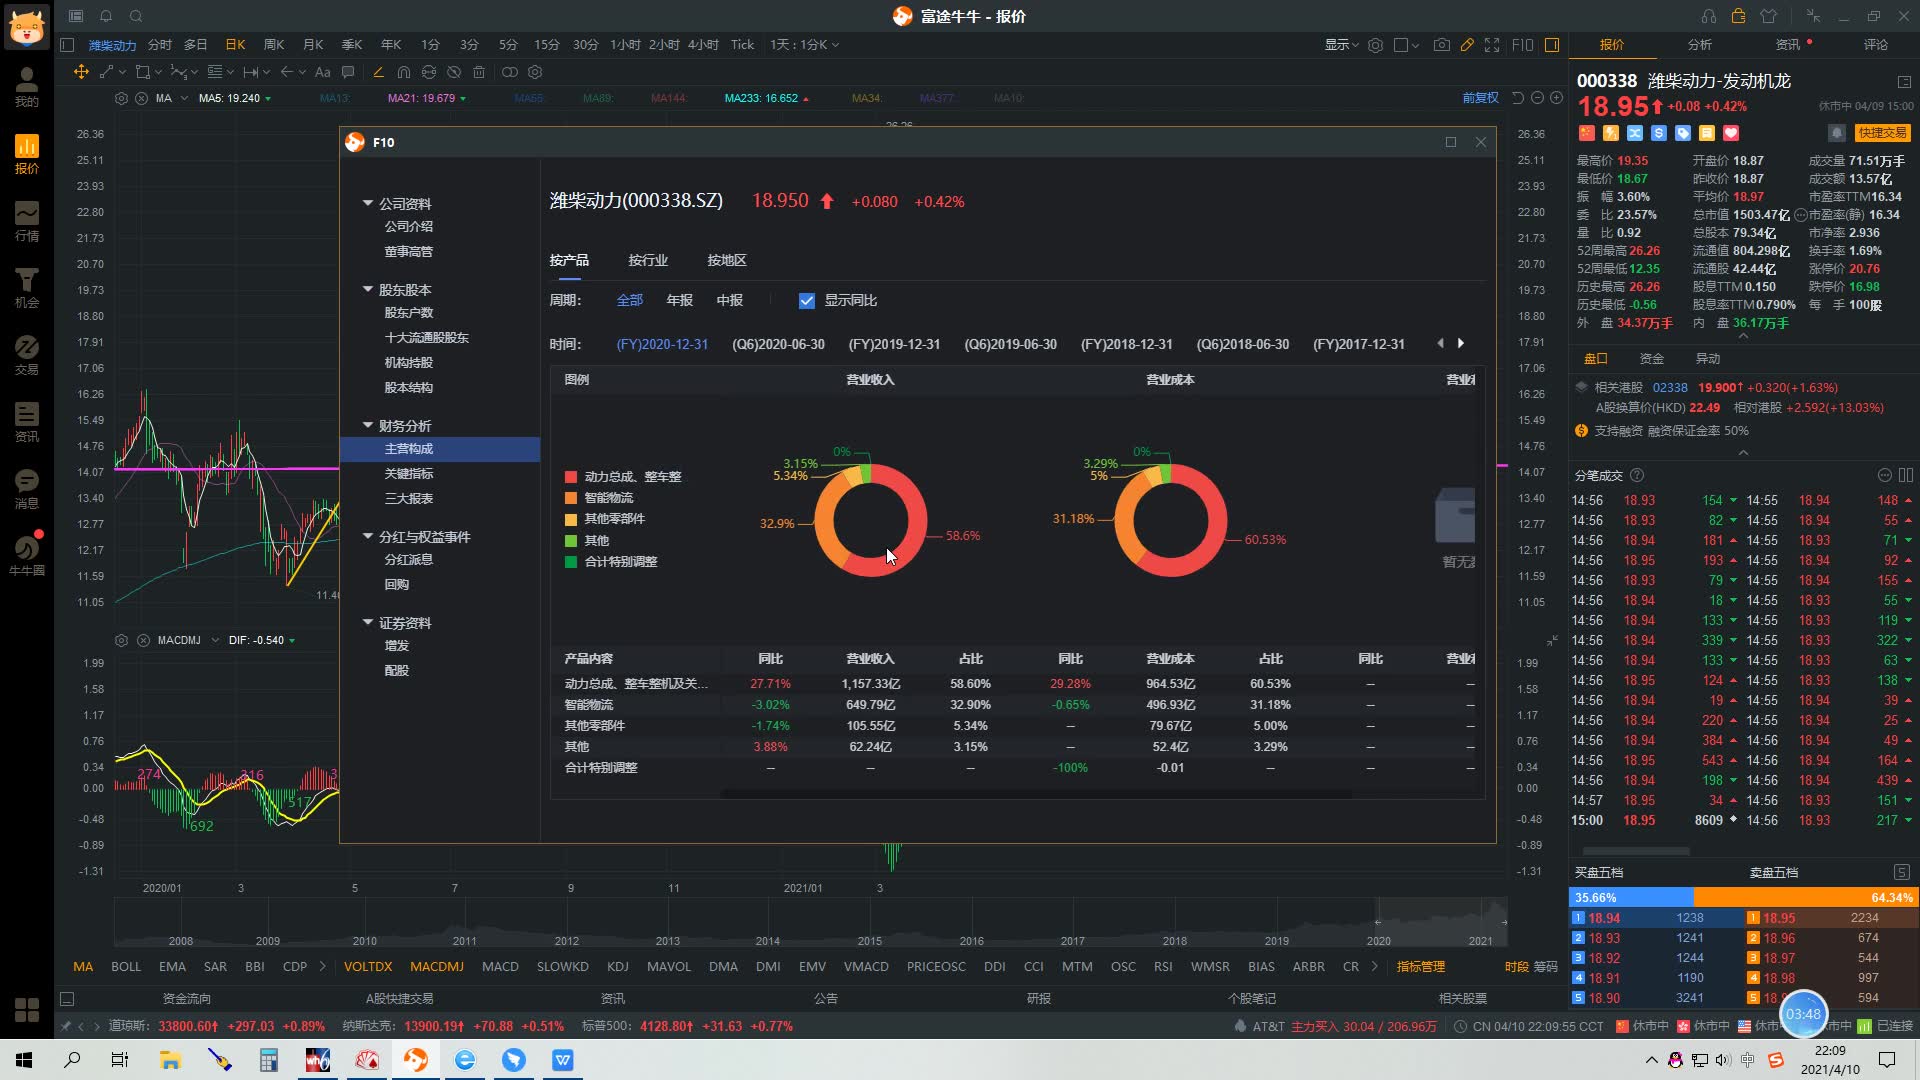Uncheck the 显示同比 checkbox
Viewport: 1920px width, 1080px height.
tap(807, 300)
